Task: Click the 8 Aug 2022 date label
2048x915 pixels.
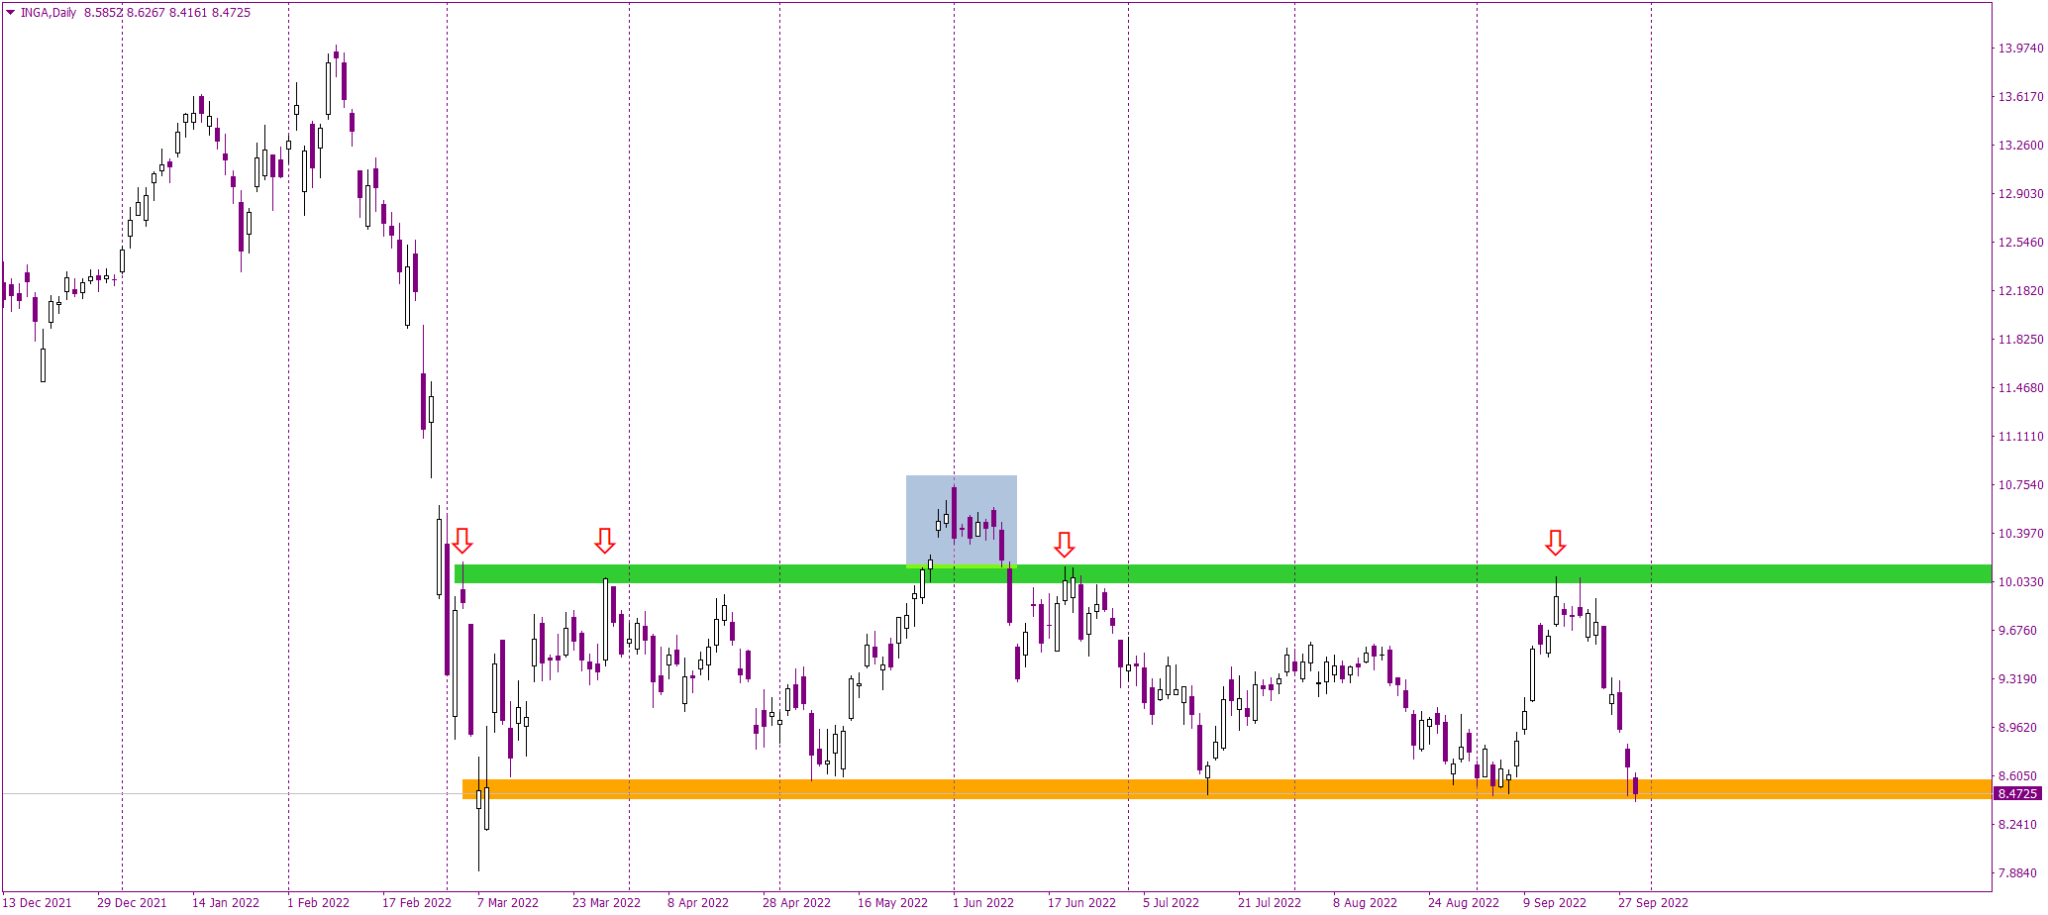Action: [1365, 903]
